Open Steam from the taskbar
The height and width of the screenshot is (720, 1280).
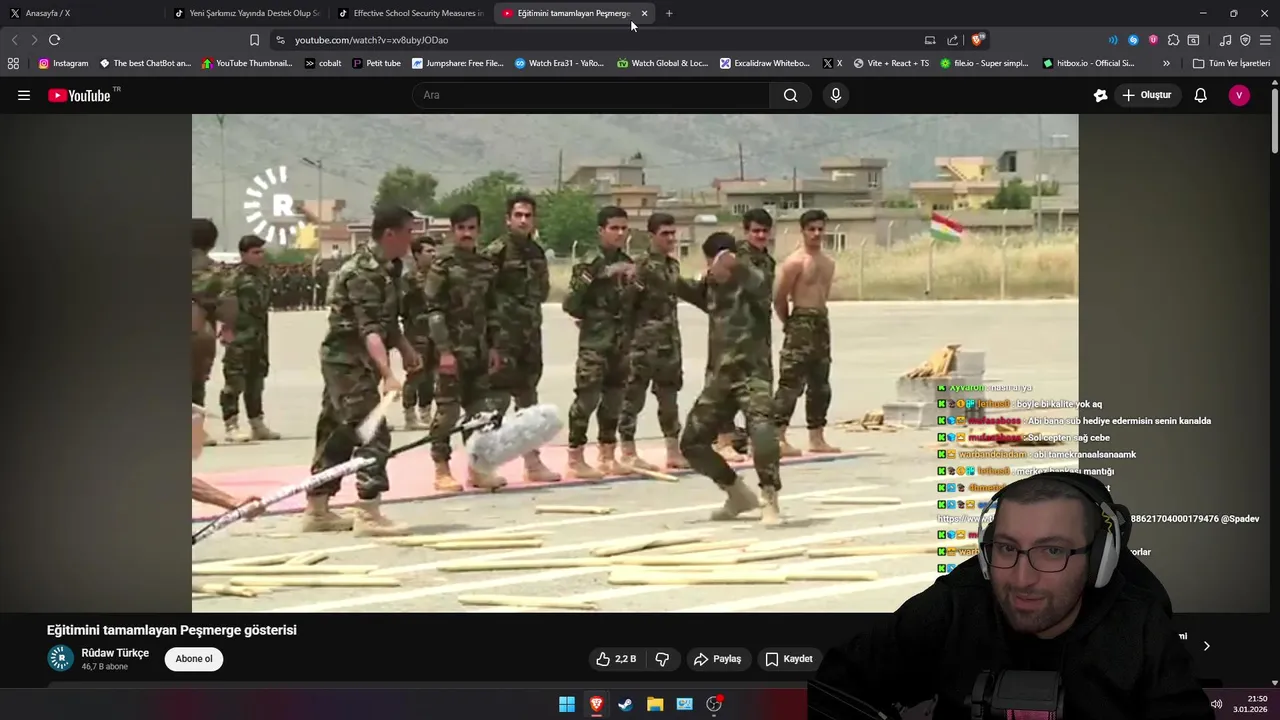[x=625, y=704]
